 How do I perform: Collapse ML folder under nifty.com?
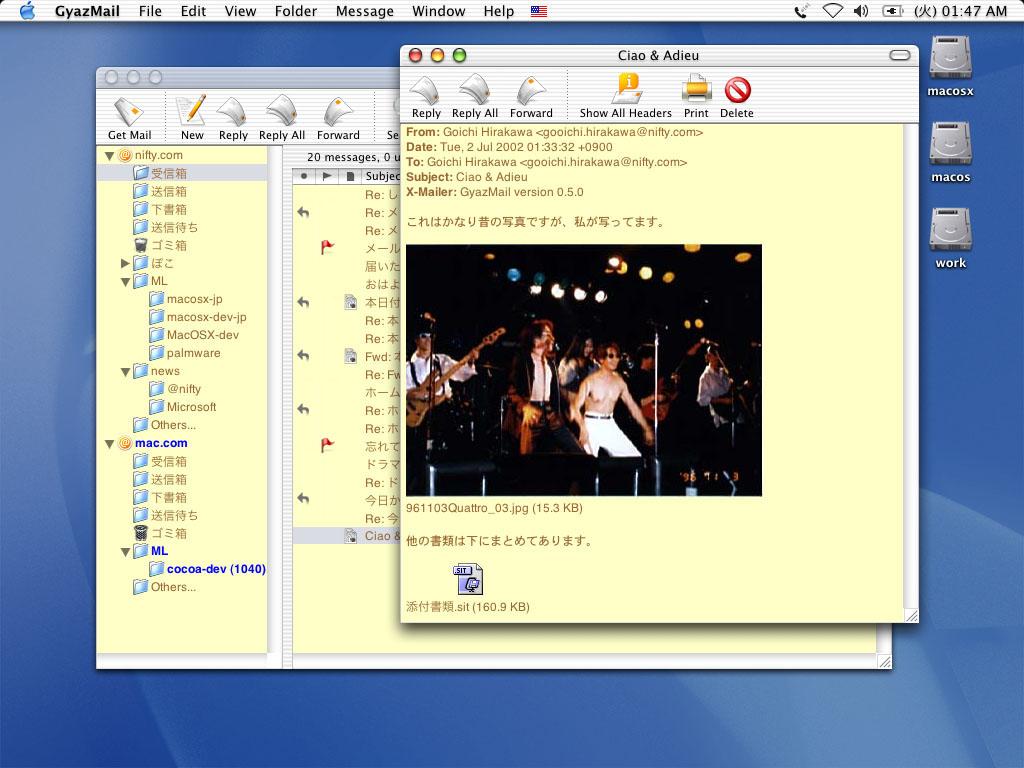[125, 281]
